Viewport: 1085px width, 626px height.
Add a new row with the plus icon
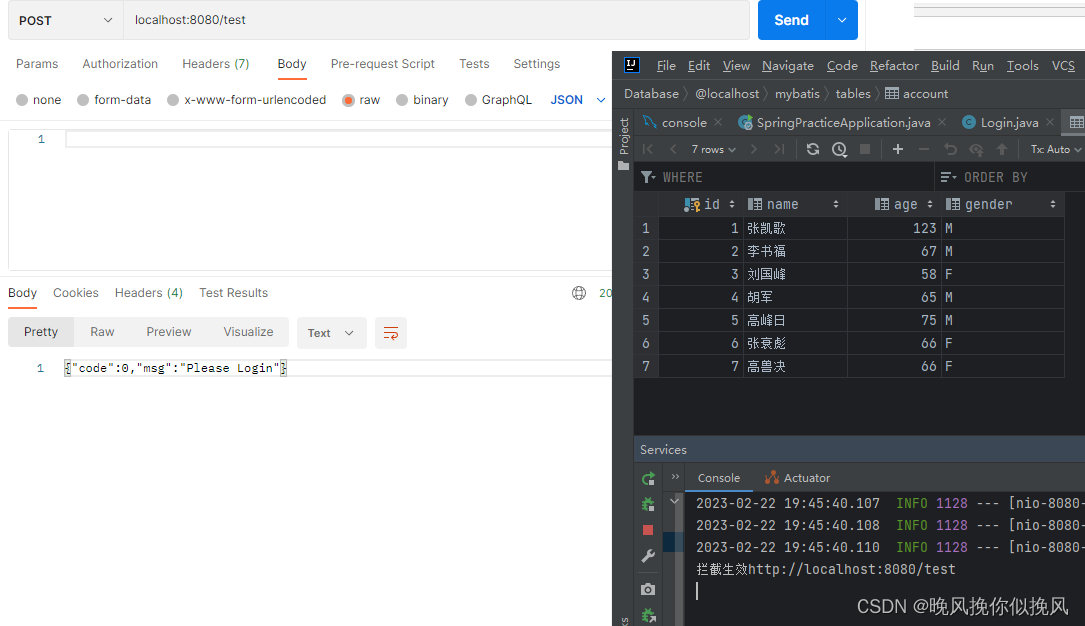tap(897, 149)
